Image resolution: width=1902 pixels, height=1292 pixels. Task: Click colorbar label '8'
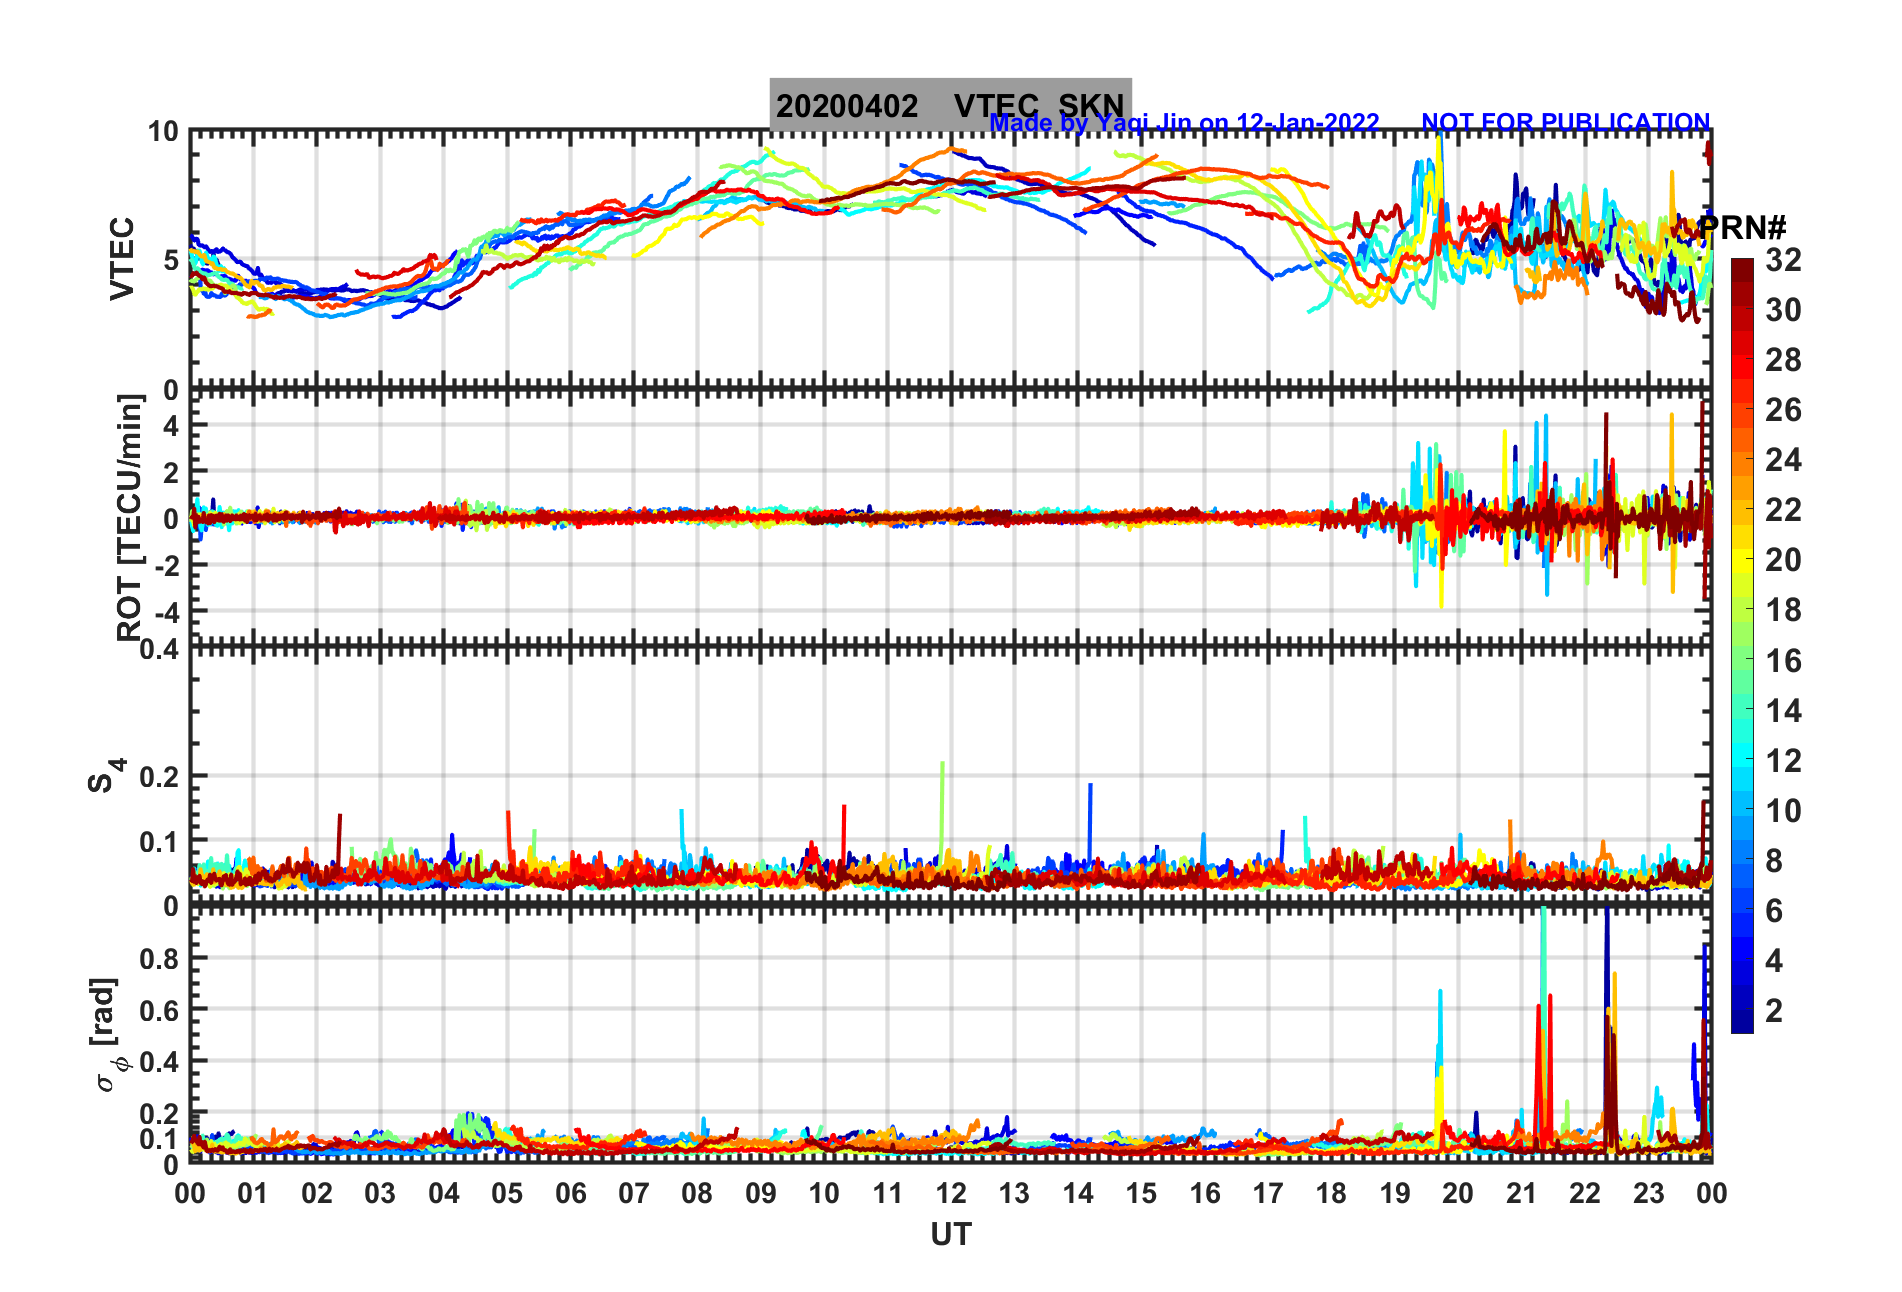tap(1774, 861)
